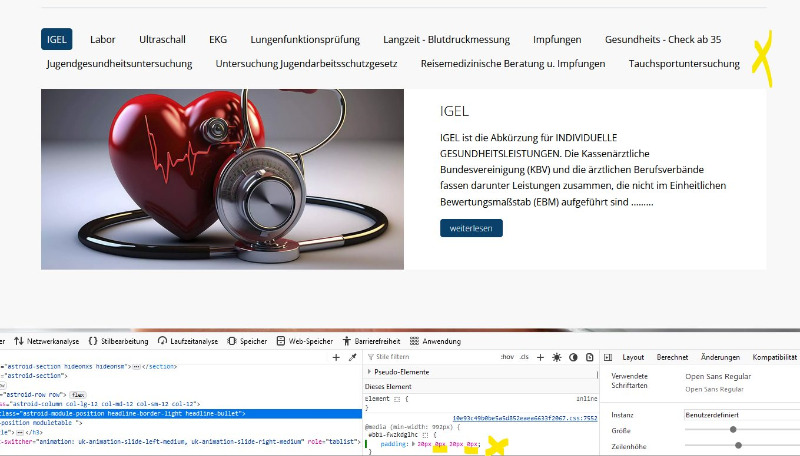Click the #bbi-fwzkdglhc rule selector

(x=393, y=435)
